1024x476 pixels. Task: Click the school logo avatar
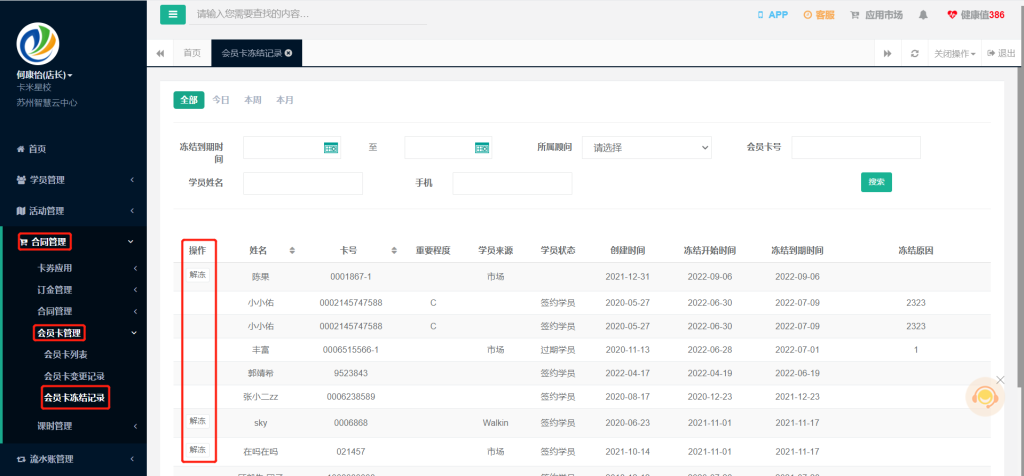(38, 44)
